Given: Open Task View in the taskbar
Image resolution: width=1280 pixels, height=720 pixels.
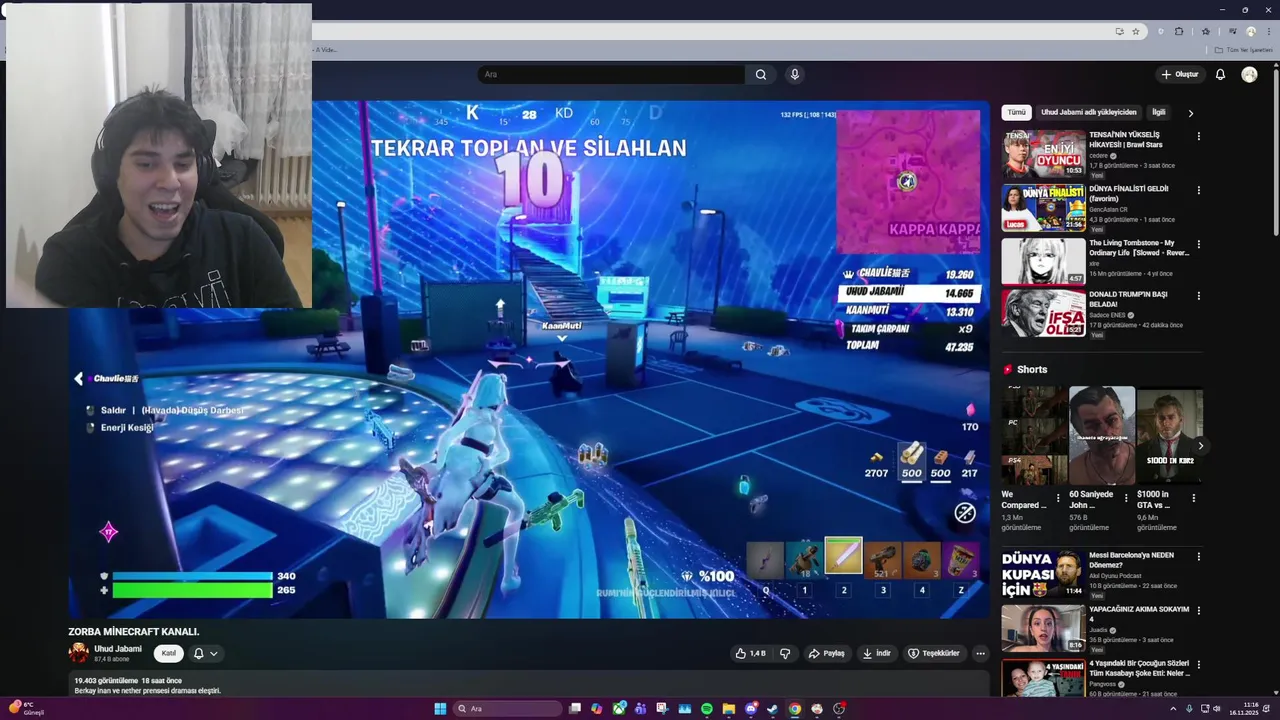Looking at the screenshot, I should 575,708.
